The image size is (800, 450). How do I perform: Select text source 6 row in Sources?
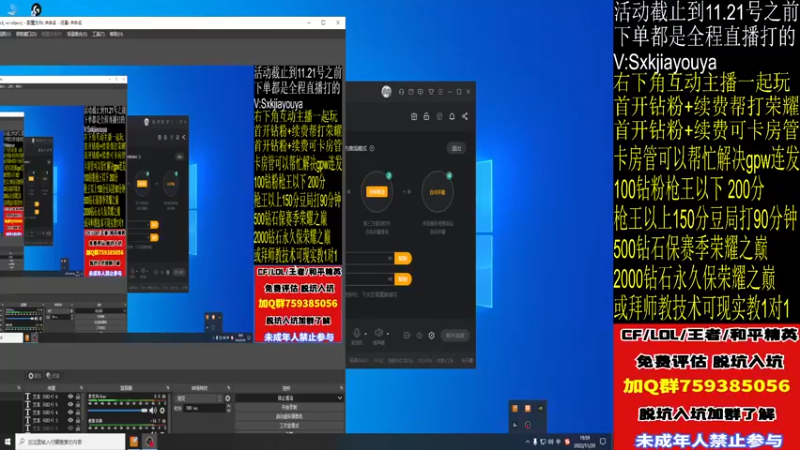click(x=54, y=396)
